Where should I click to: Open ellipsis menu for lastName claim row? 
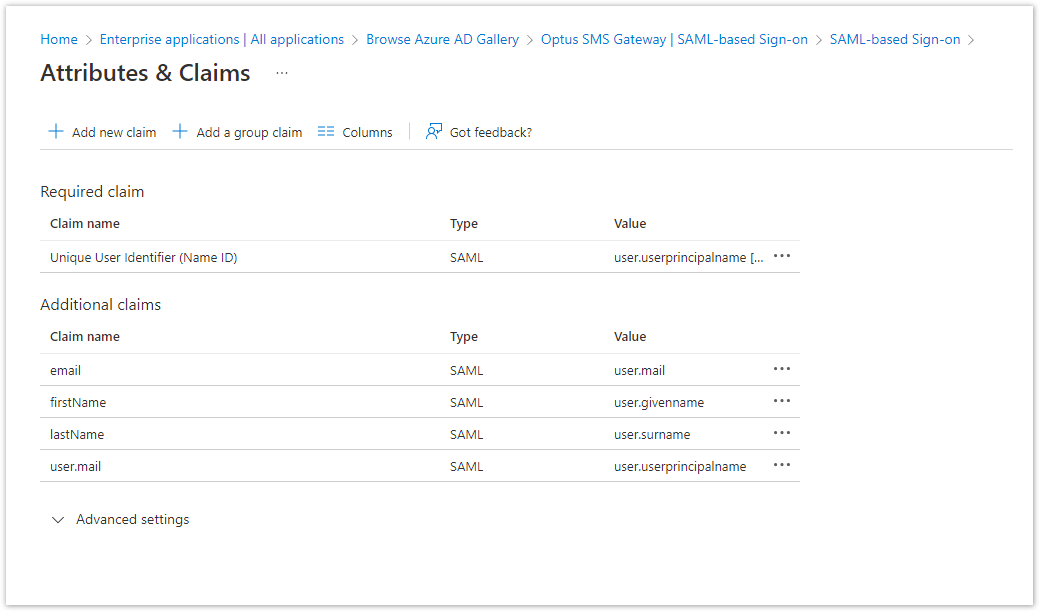click(x=782, y=434)
